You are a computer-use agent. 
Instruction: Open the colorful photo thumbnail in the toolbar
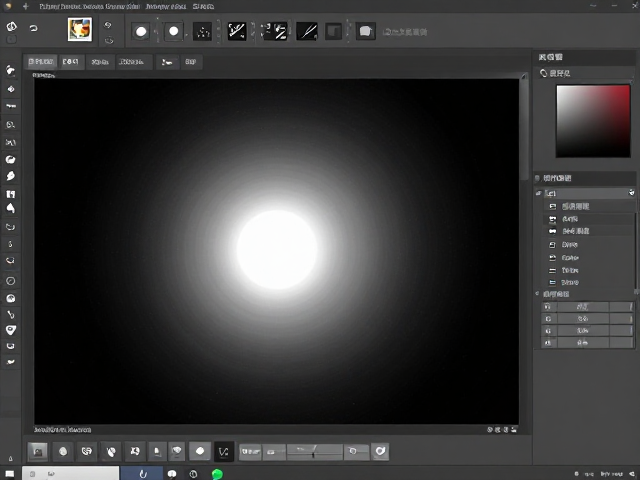[x=80, y=29]
